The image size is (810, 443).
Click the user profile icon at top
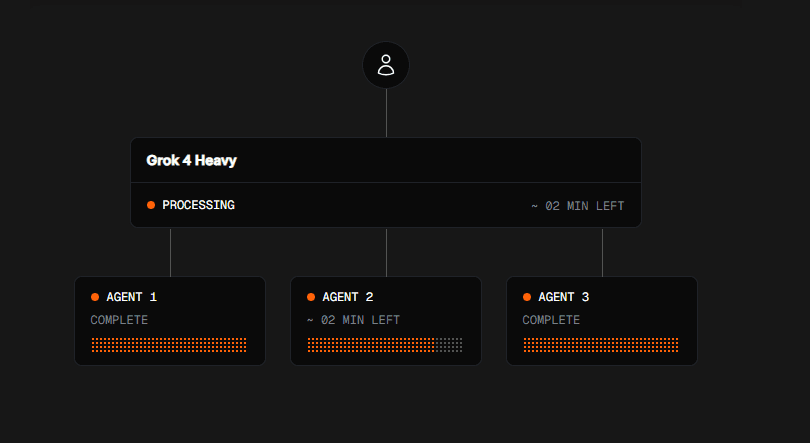(386, 65)
